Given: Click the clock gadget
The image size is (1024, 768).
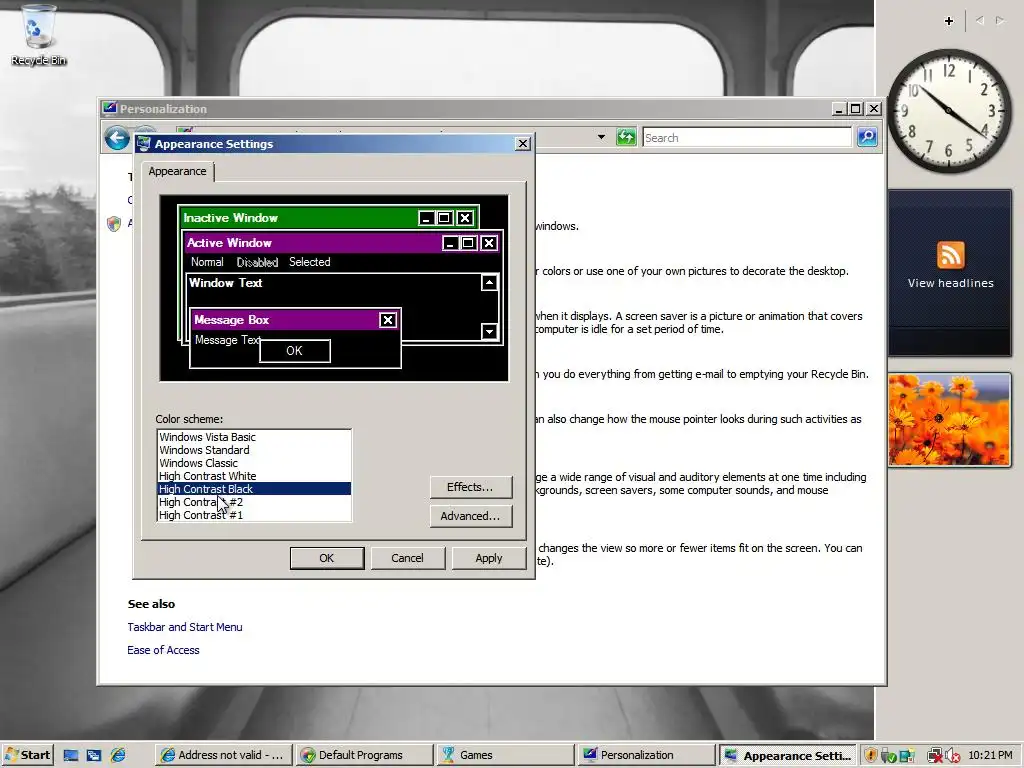Looking at the screenshot, I should 949,110.
